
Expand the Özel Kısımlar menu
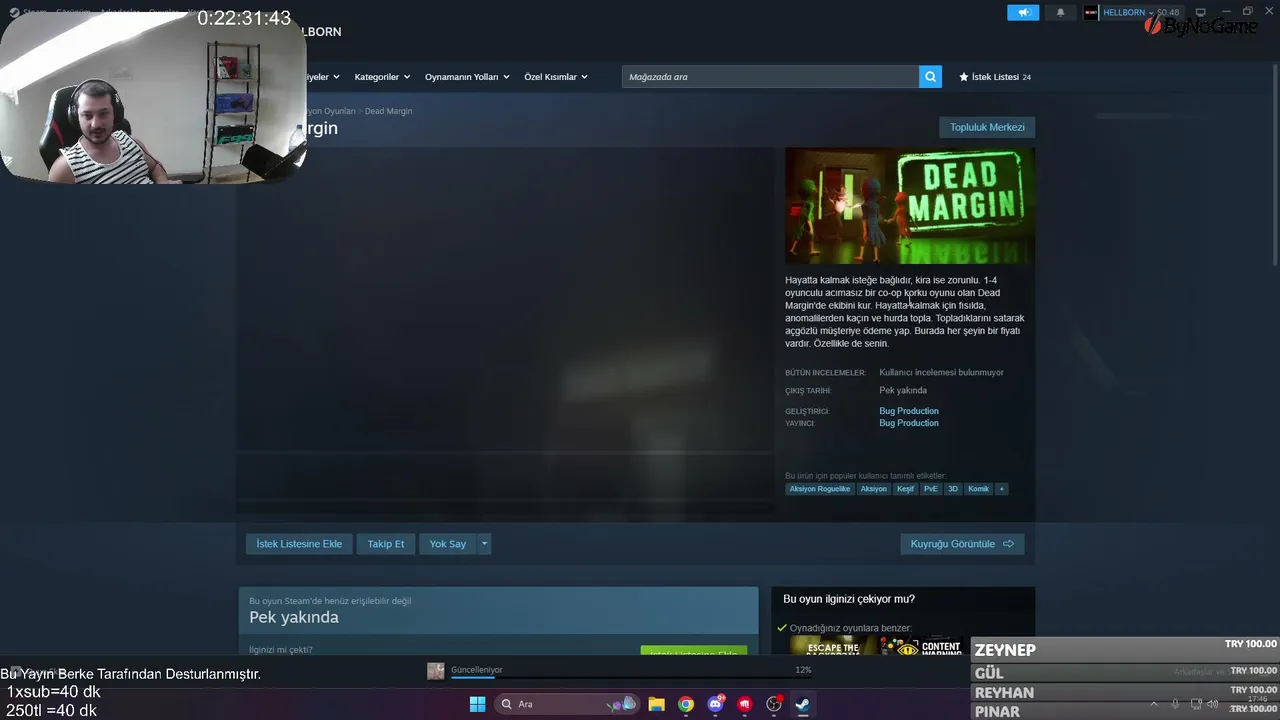pyautogui.click(x=556, y=77)
